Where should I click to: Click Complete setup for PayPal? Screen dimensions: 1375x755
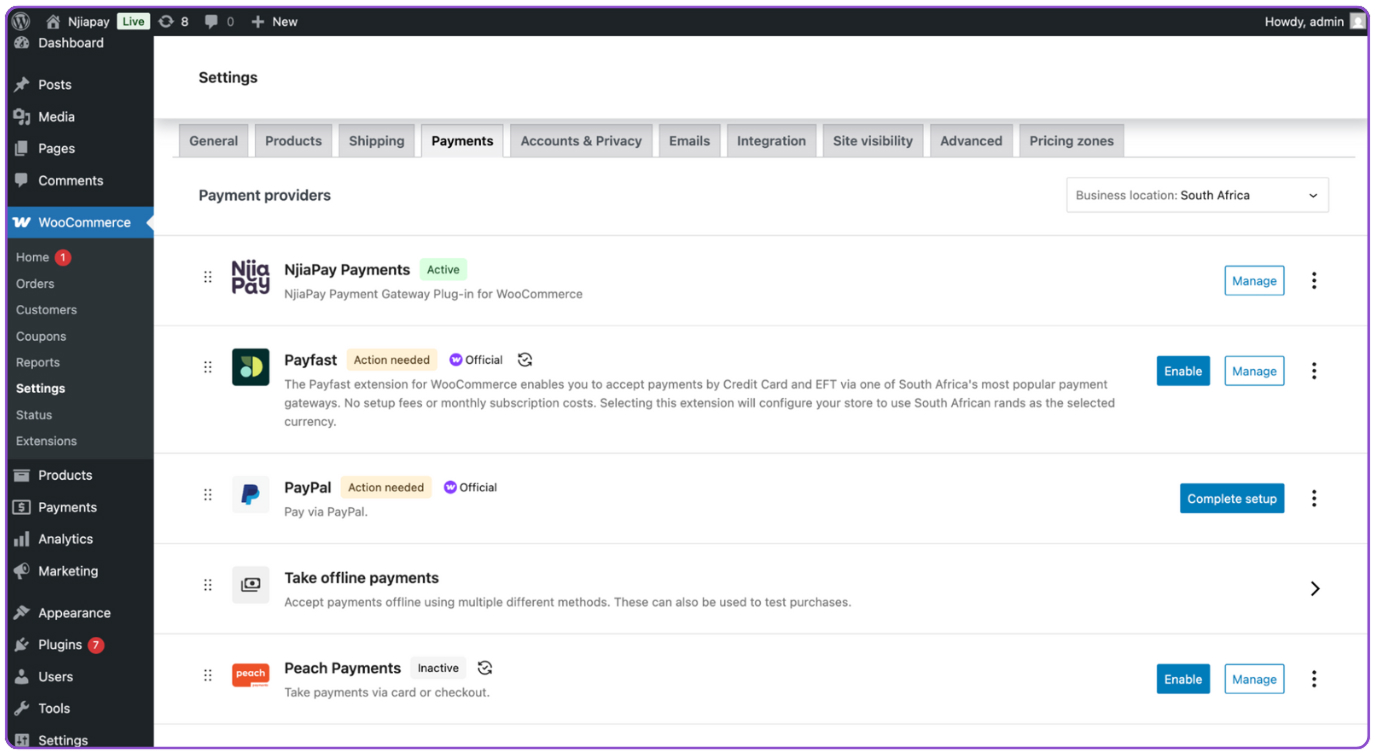(x=1232, y=498)
